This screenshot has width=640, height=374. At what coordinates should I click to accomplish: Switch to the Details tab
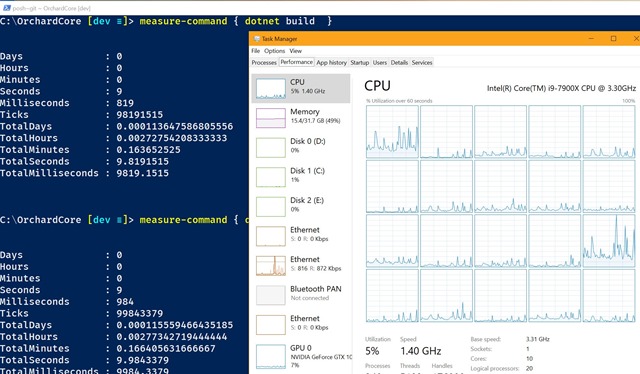tap(399, 62)
